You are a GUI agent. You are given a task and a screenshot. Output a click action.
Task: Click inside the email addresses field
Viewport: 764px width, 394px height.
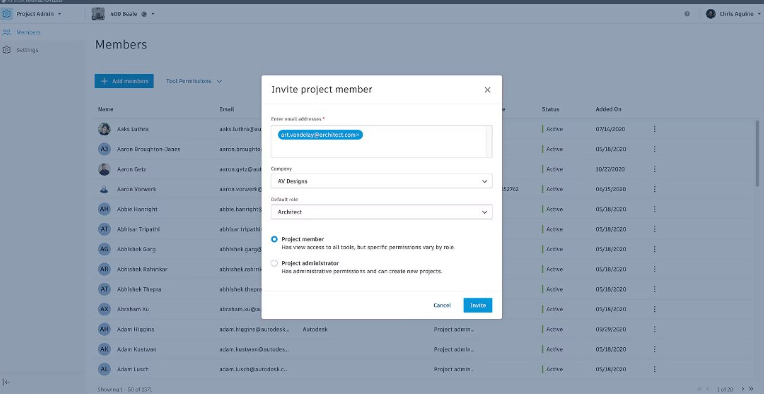point(381,141)
